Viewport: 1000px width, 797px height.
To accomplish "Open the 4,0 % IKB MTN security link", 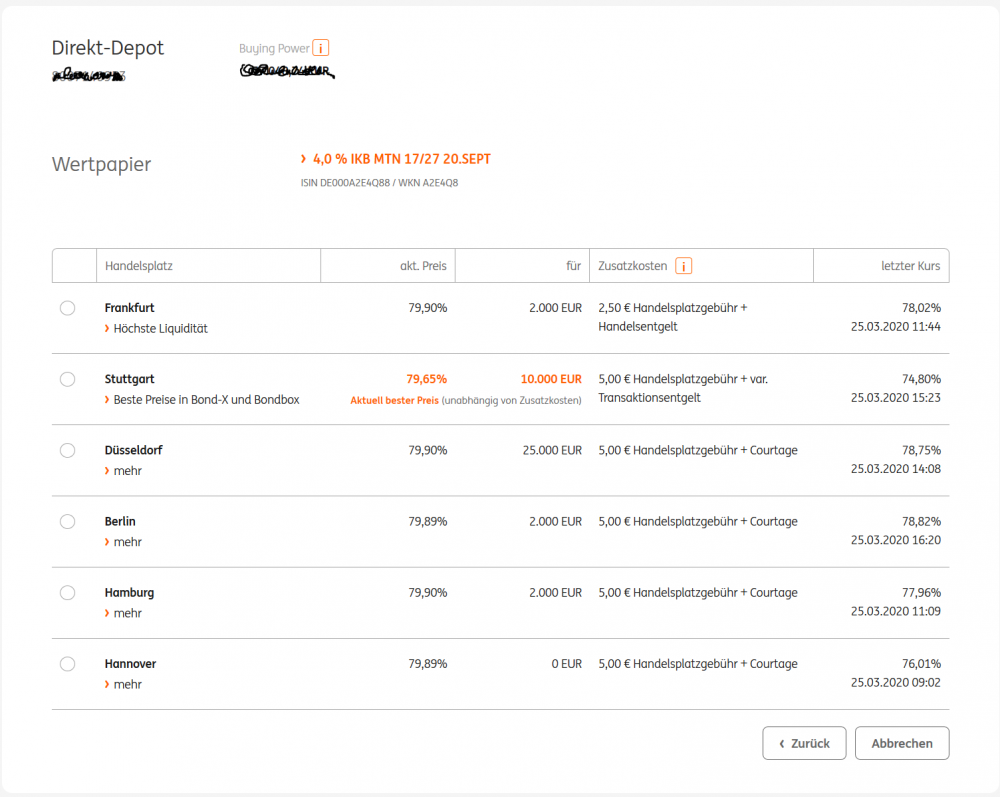I will point(401,159).
